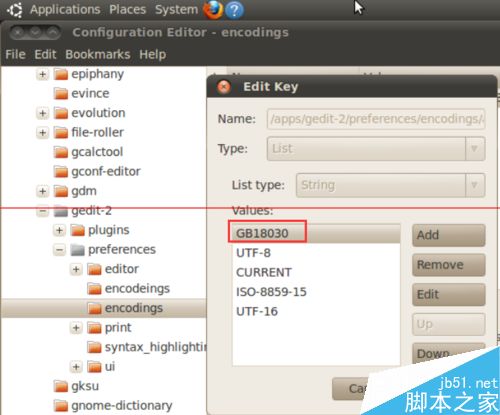Open the System panel menu

coord(176,10)
